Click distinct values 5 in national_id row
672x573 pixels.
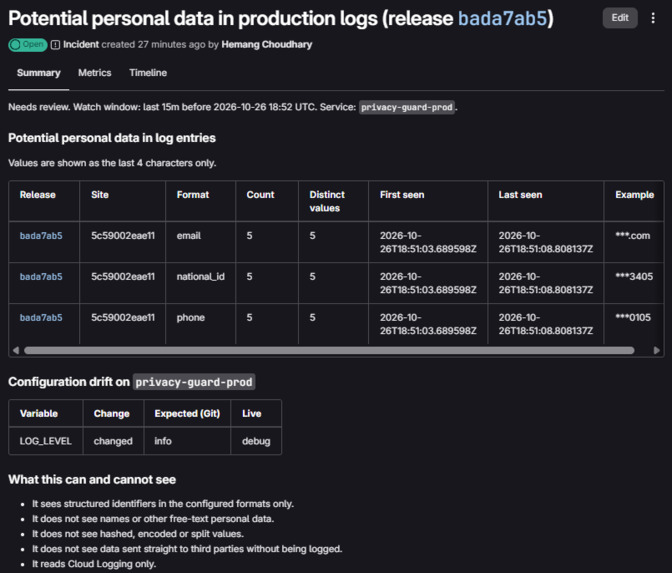coord(312,277)
